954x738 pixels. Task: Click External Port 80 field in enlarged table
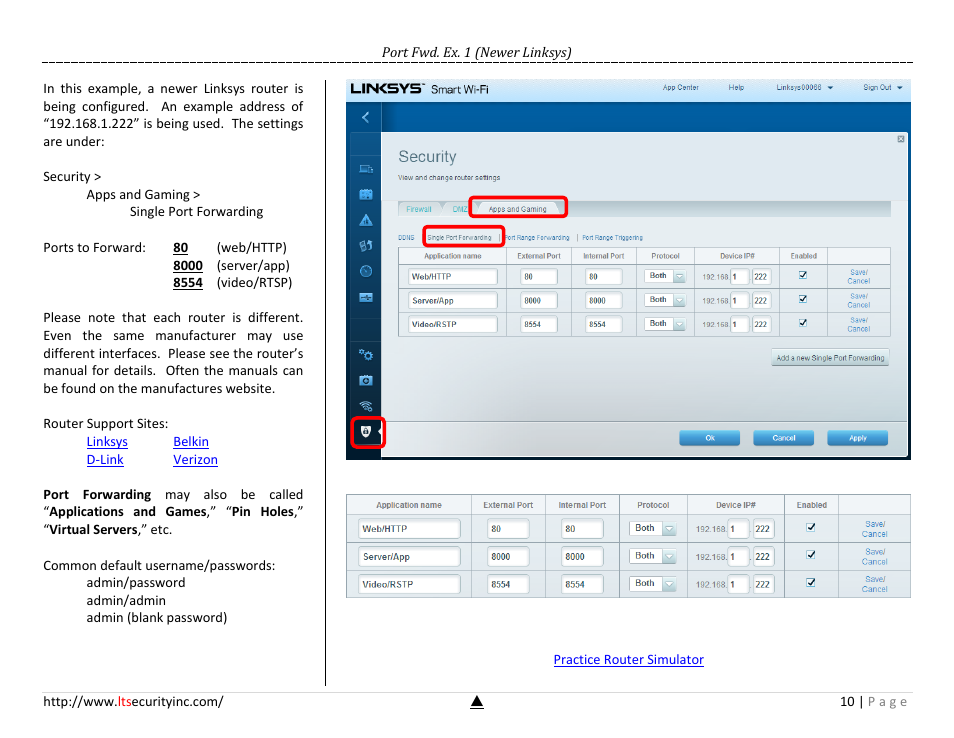coord(508,529)
